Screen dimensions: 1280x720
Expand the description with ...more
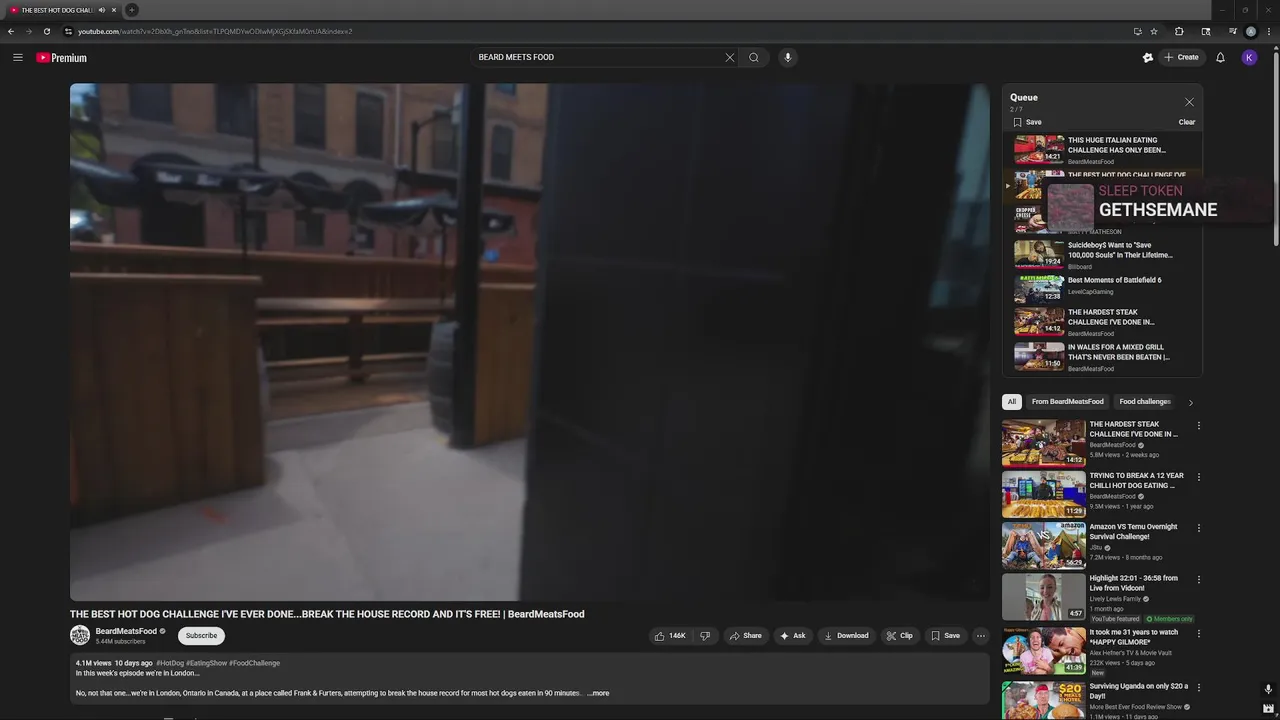tap(598, 693)
